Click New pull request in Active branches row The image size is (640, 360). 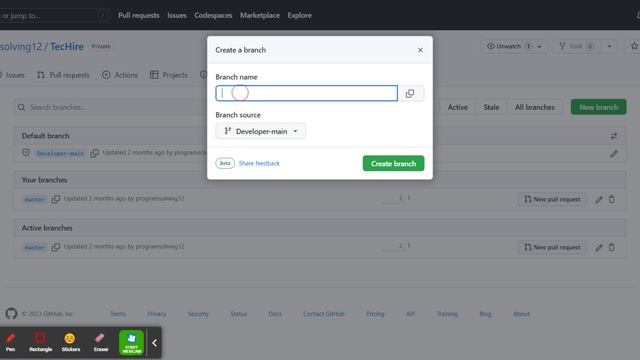(552, 247)
